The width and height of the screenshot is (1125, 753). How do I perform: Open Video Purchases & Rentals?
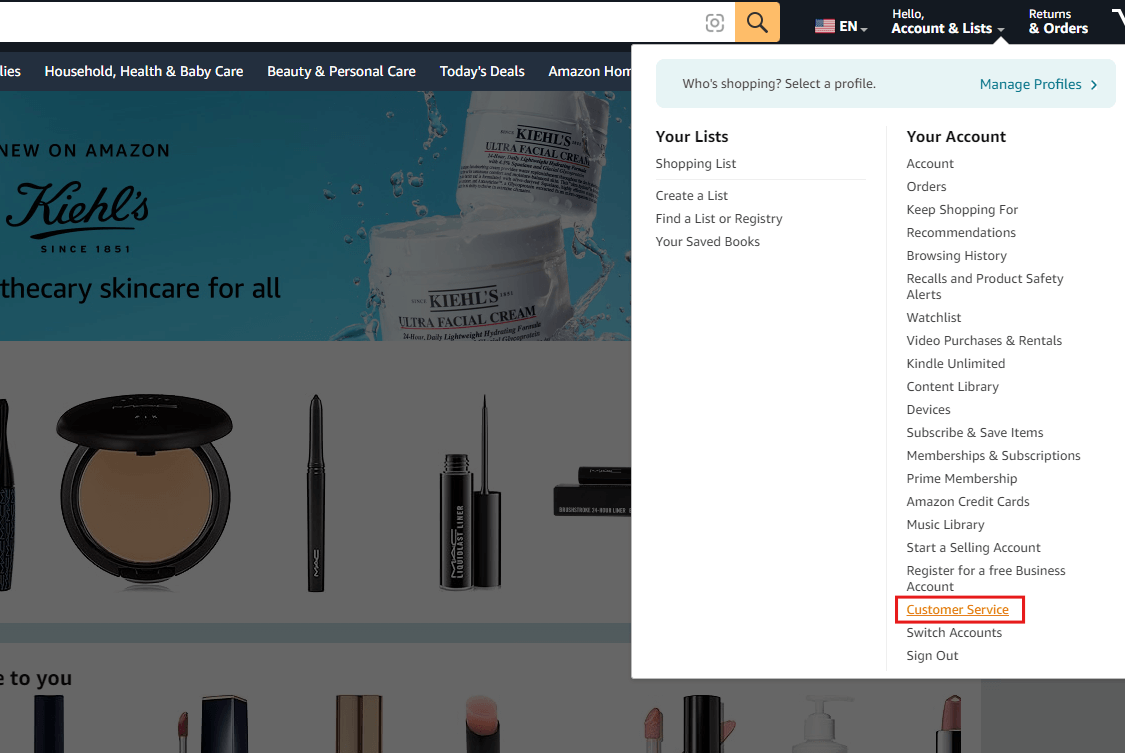[x=984, y=341]
